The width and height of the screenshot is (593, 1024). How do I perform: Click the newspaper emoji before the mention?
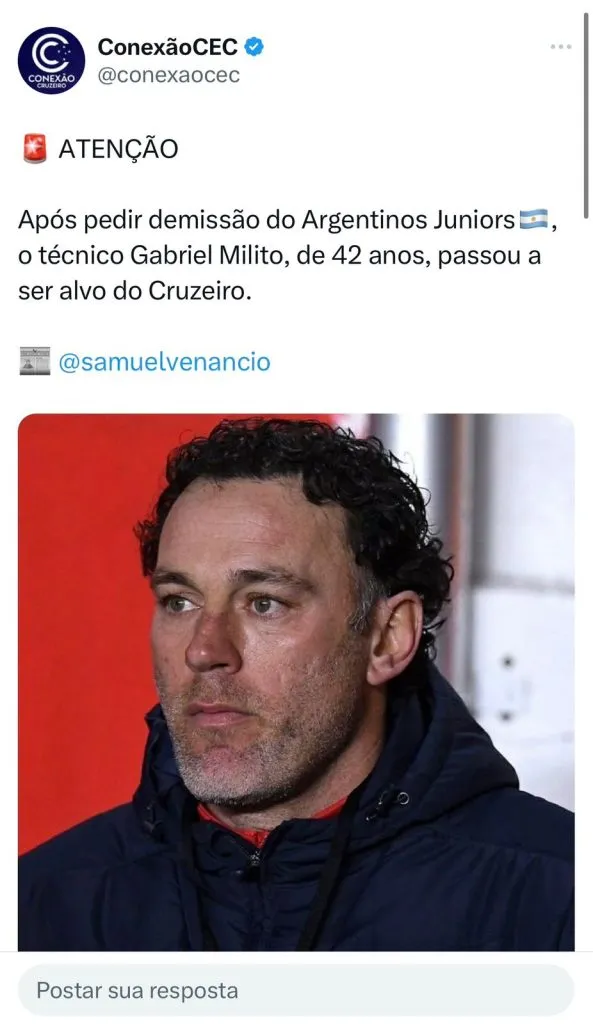(35, 361)
